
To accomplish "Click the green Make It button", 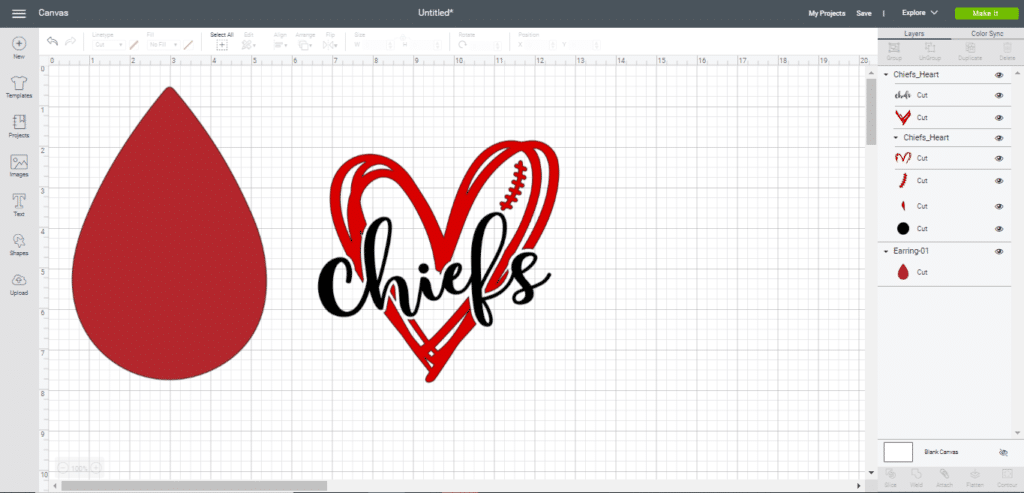I will 985,13.
